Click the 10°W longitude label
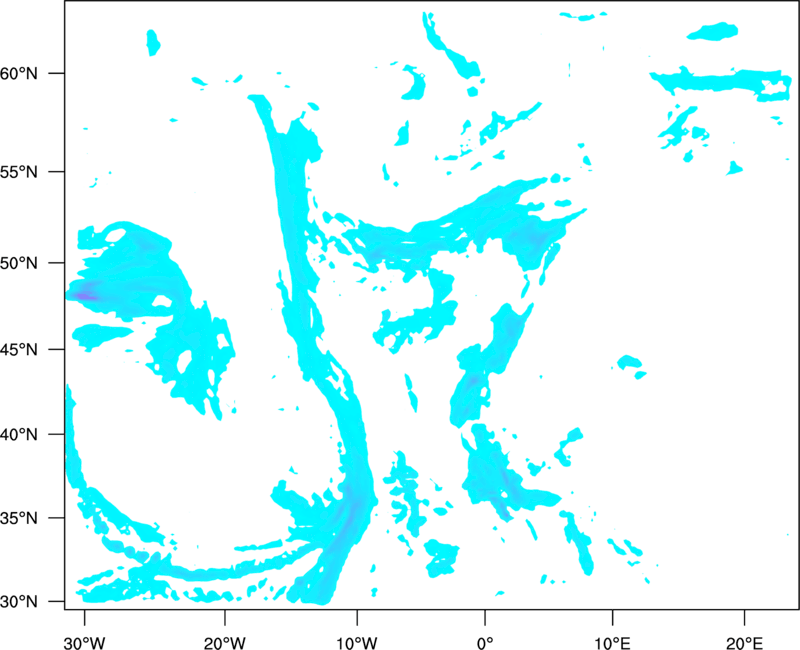The image size is (800, 650). tap(357, 643)
